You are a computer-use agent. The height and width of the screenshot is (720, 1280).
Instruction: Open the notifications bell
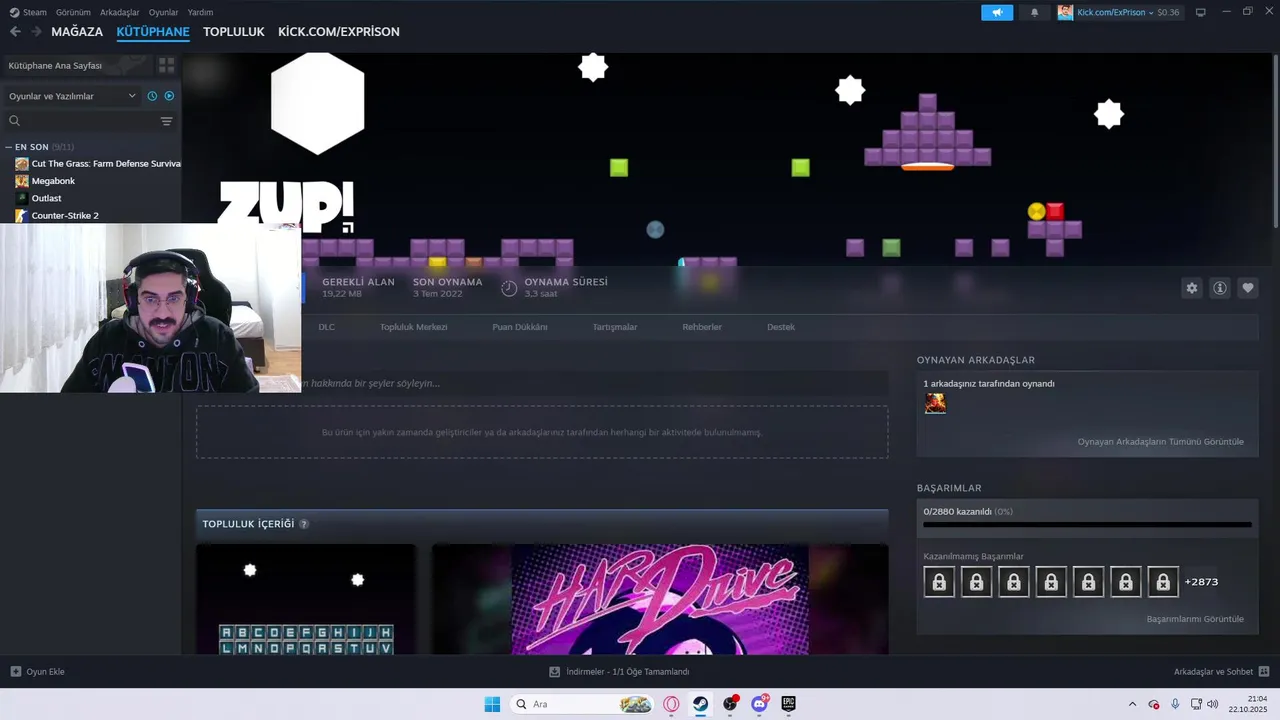tap(1034, 12)
